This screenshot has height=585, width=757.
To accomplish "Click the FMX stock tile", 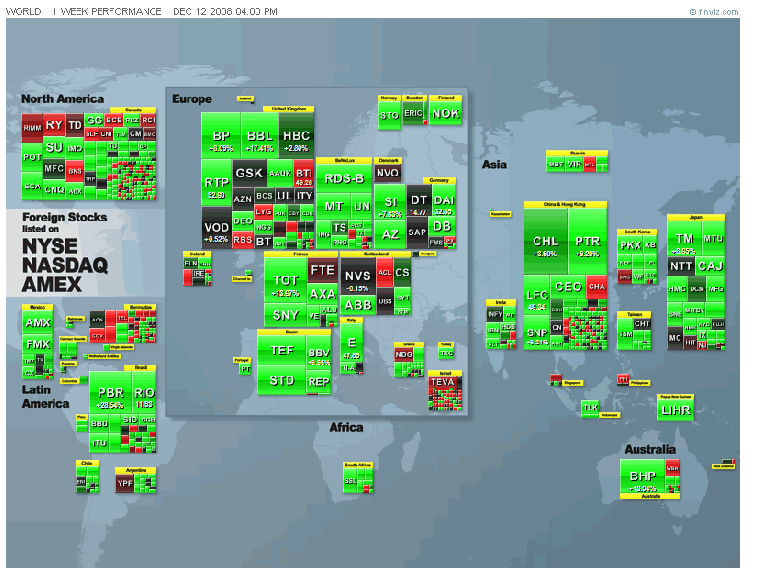I will pyautogui.click(x=38, y=344).
